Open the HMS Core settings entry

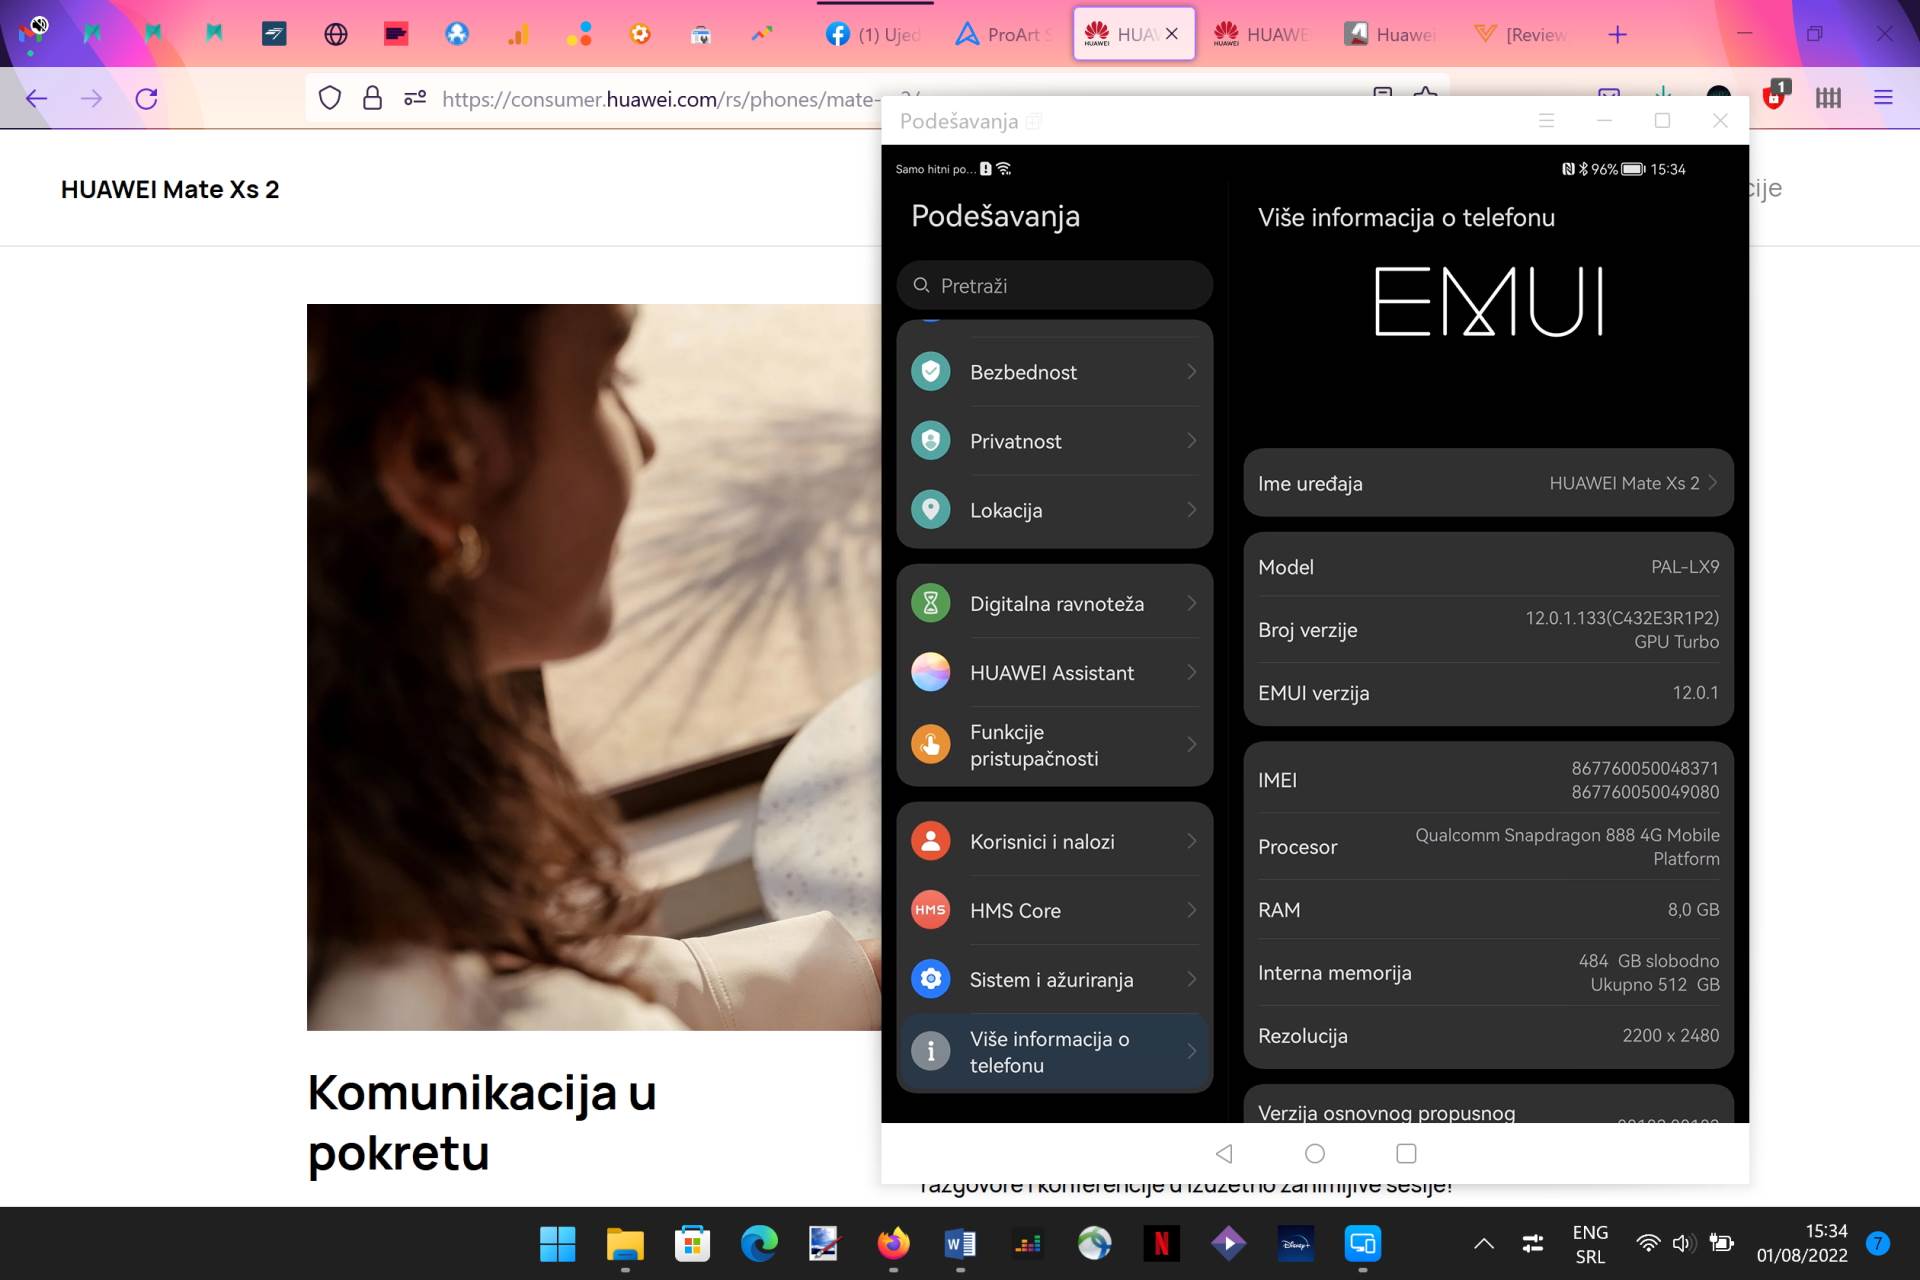(x=1016, y=910)
